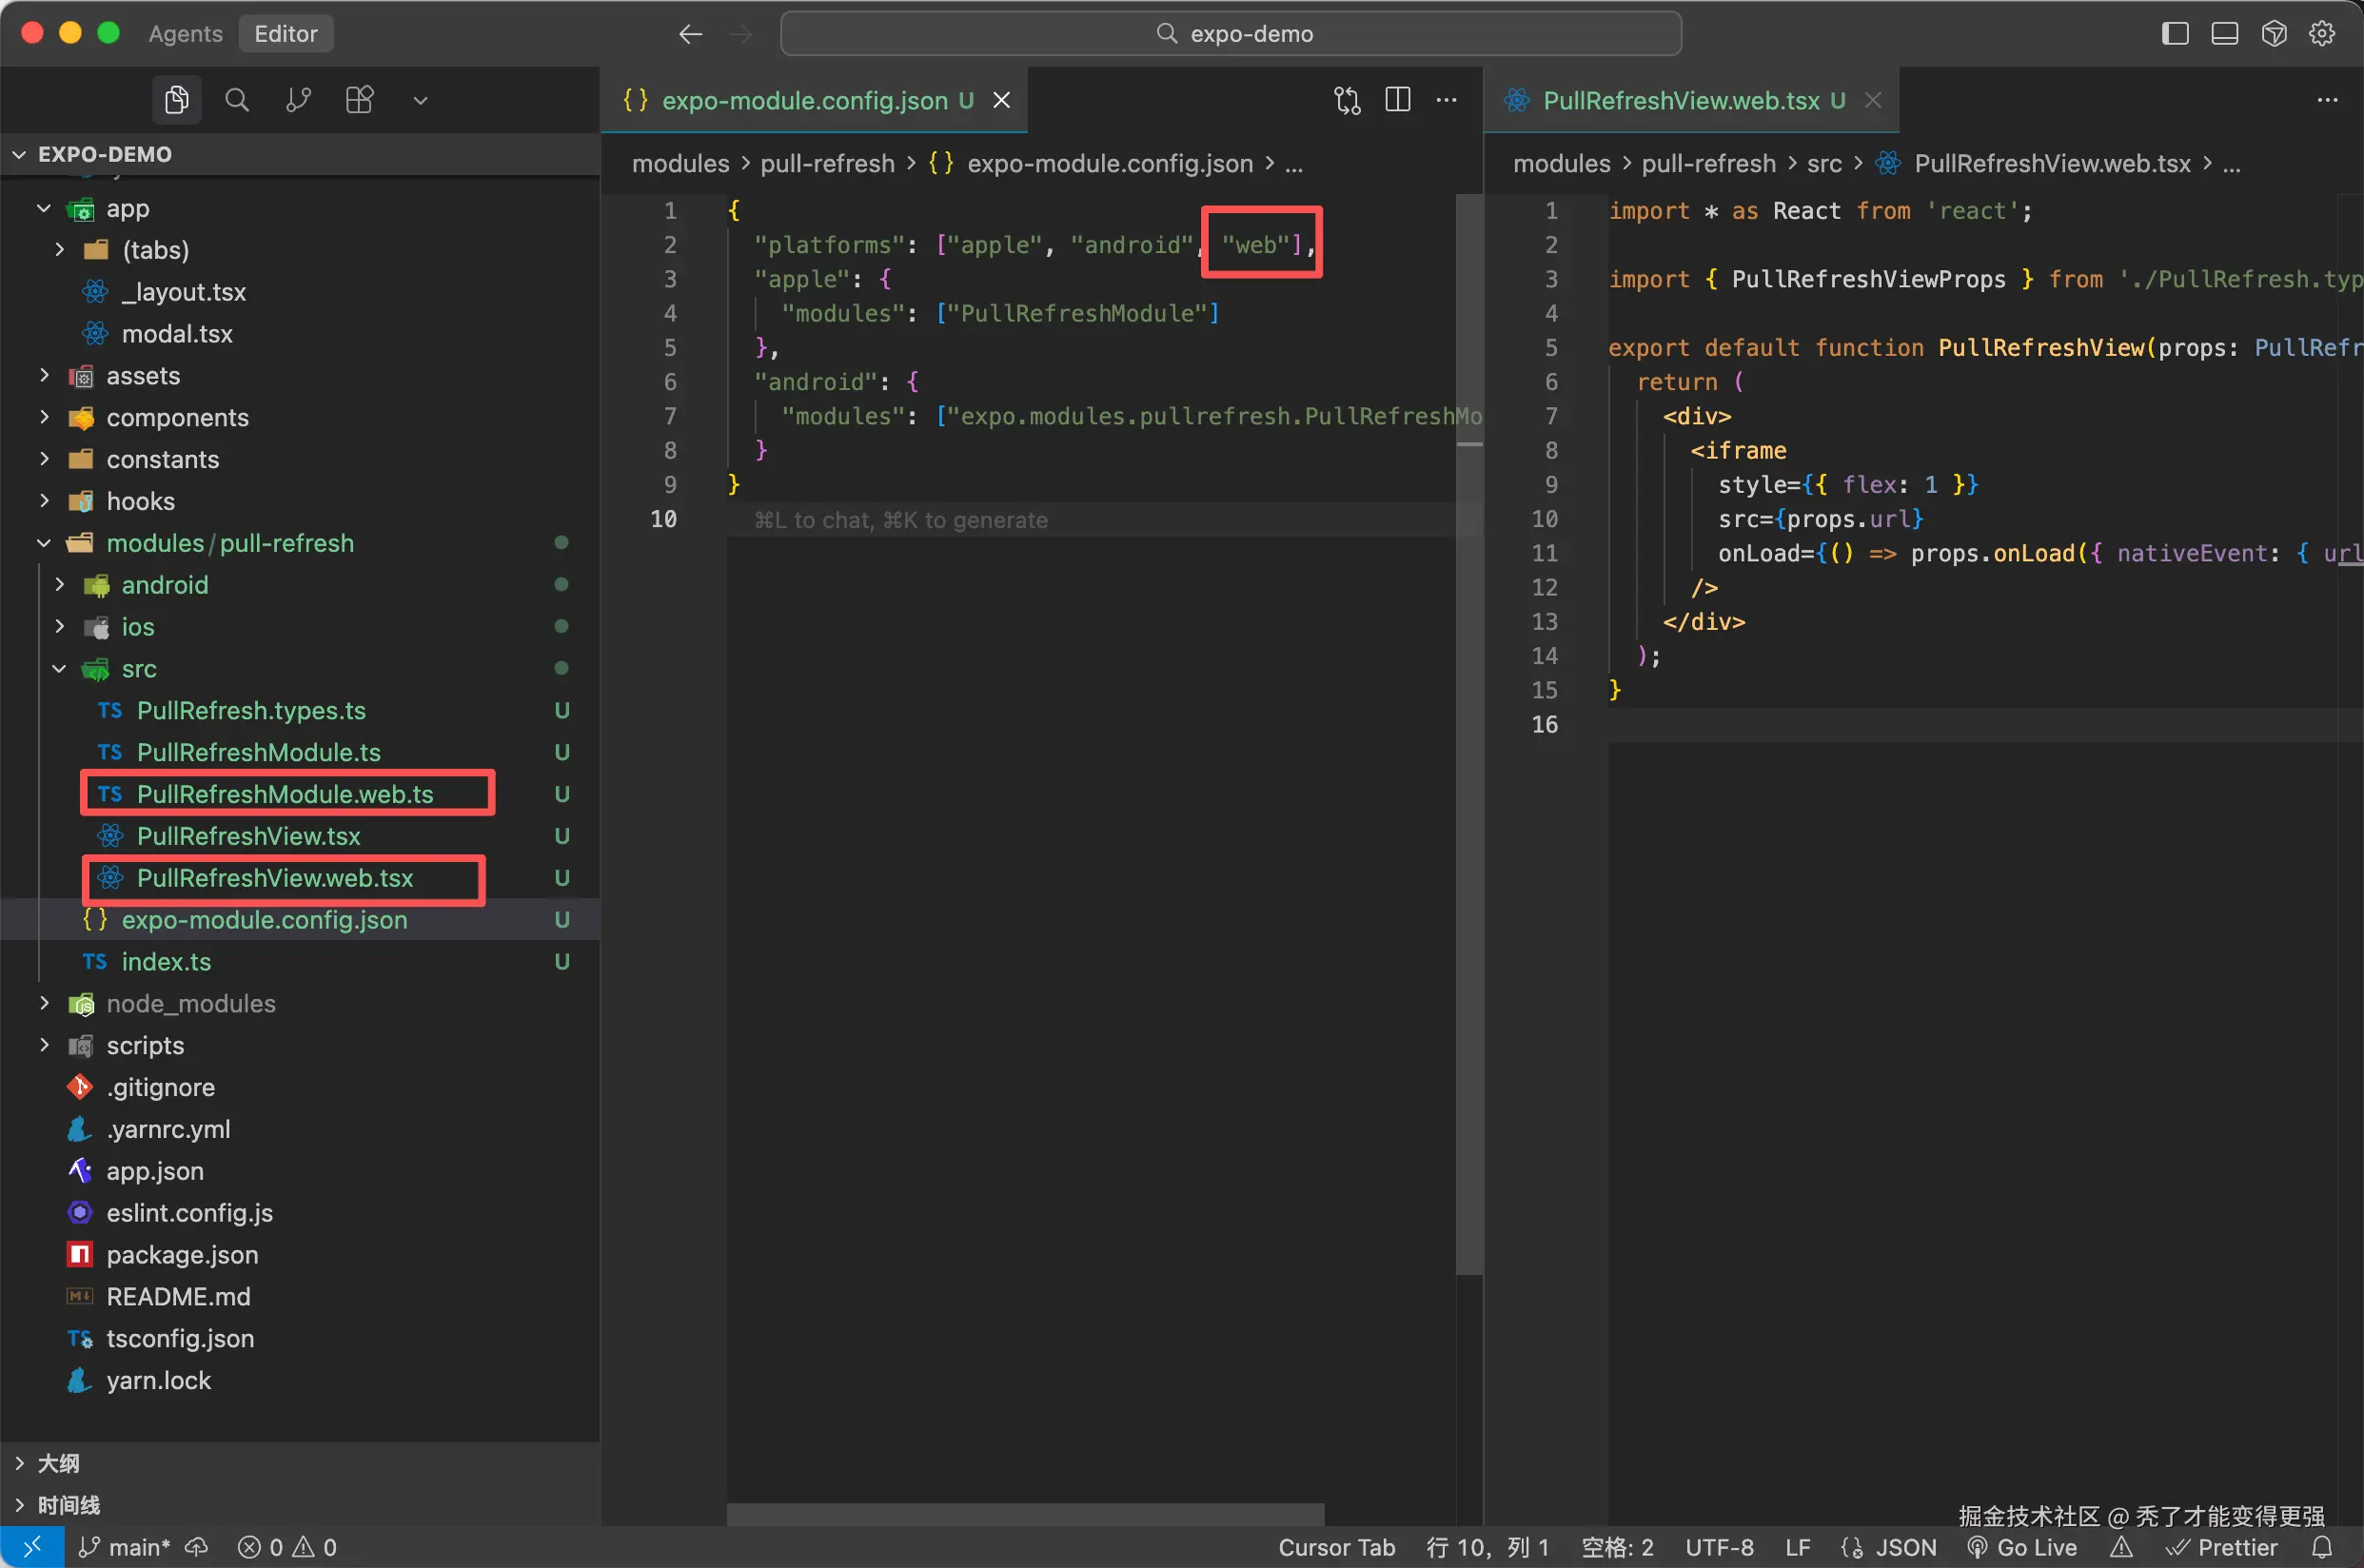The width and height of the screenshot is (2364, 1568).
Task: Open the Search view icon in sidebar
Action: (x=237, y=100)
